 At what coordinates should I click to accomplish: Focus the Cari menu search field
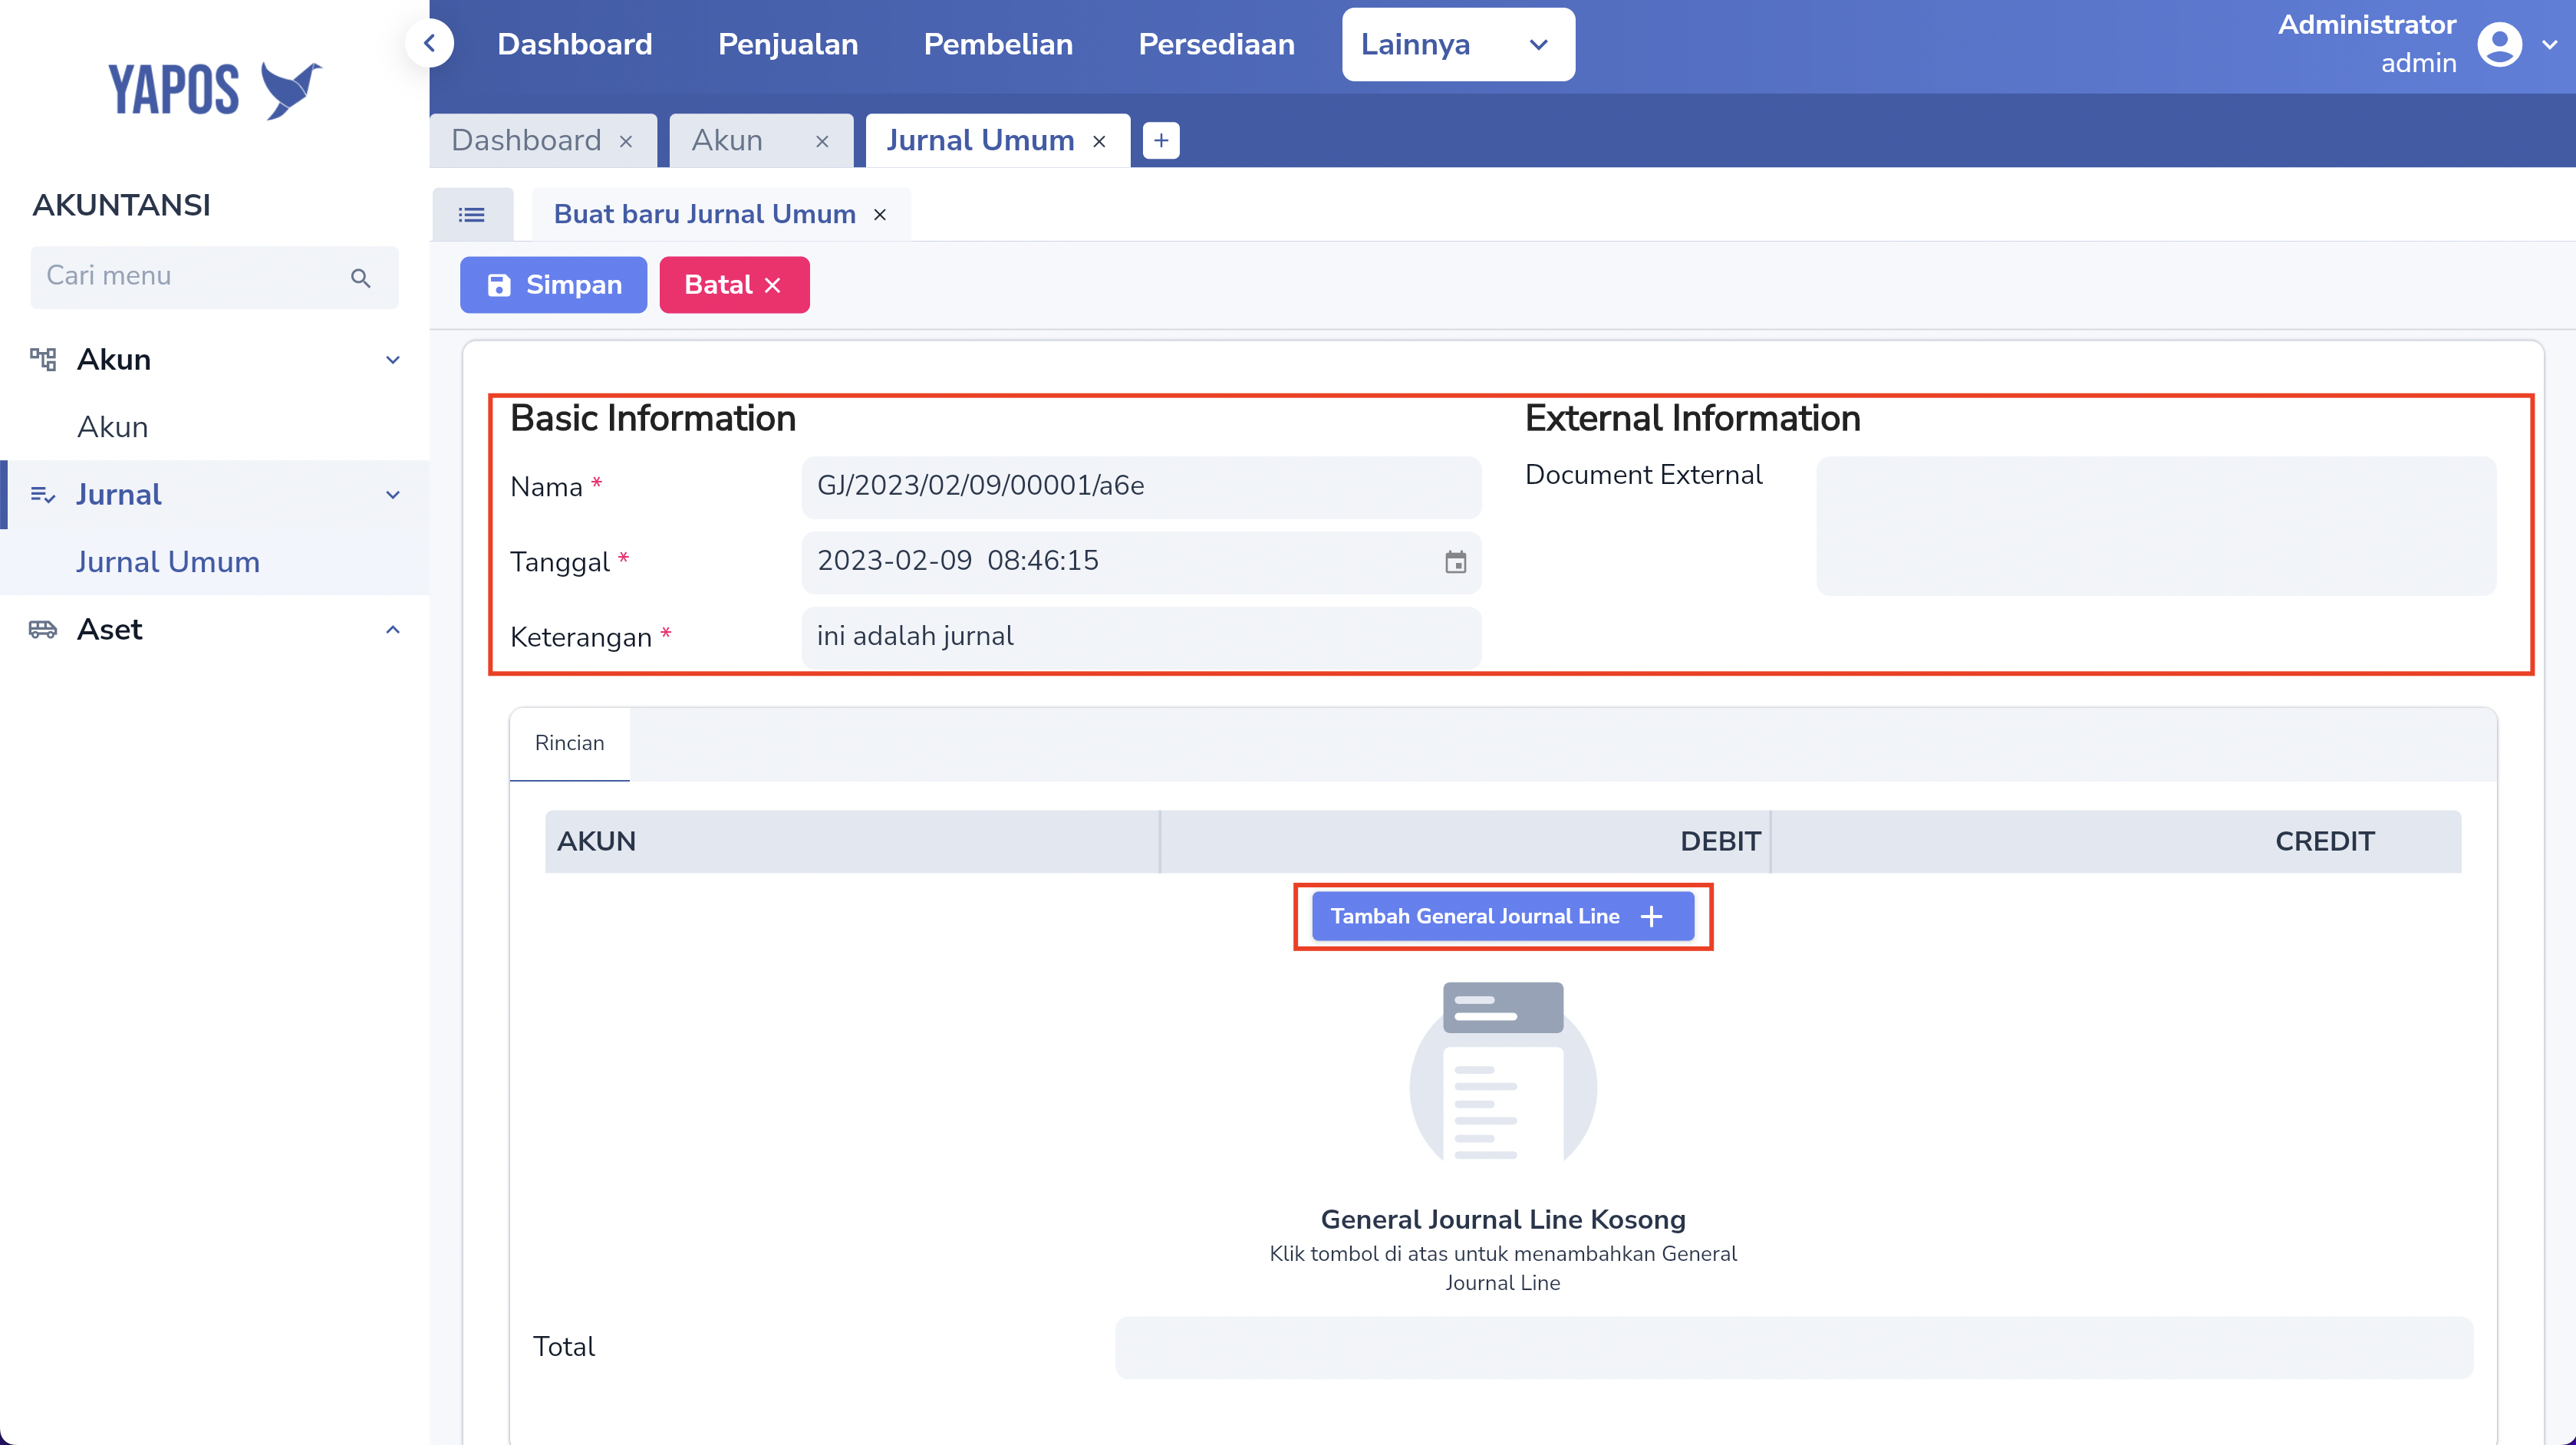(214, 277)
